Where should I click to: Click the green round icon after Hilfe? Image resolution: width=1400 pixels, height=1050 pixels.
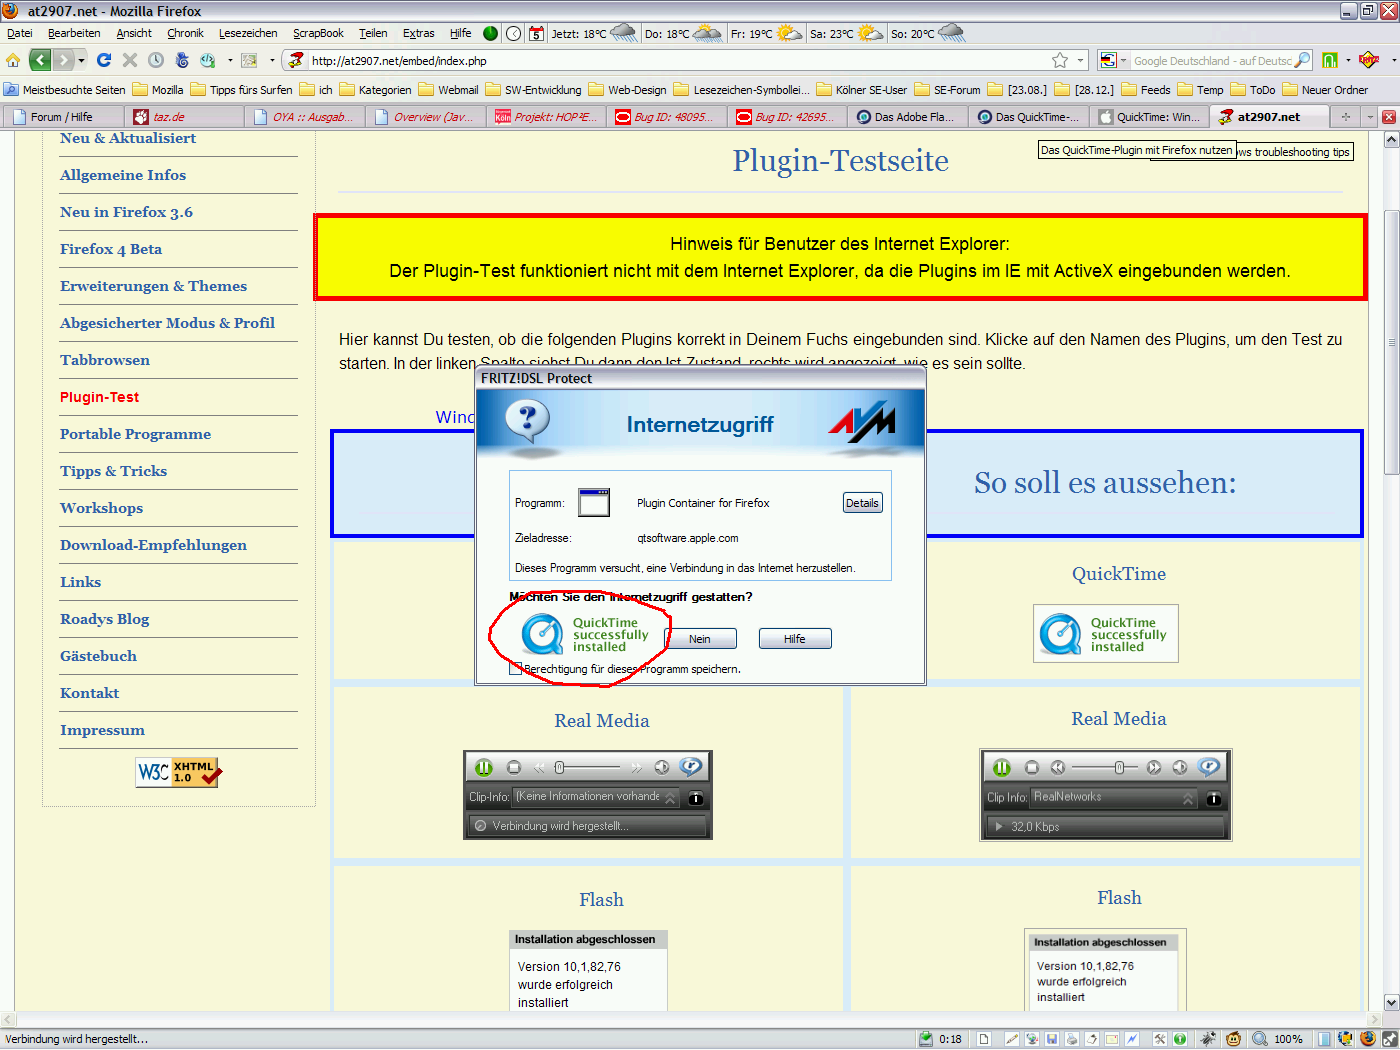point(490,33)
